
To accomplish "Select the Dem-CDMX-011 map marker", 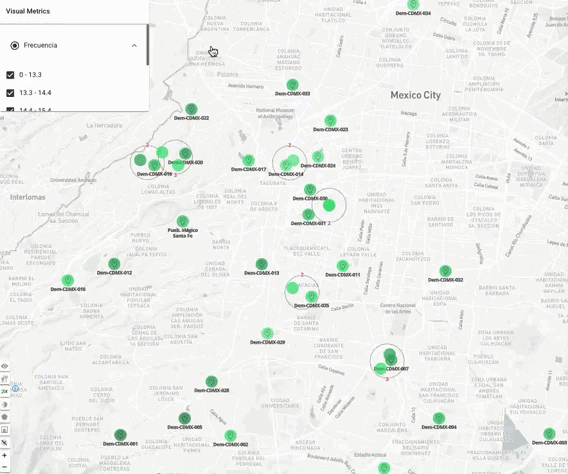I will click(x=343, y=266).
